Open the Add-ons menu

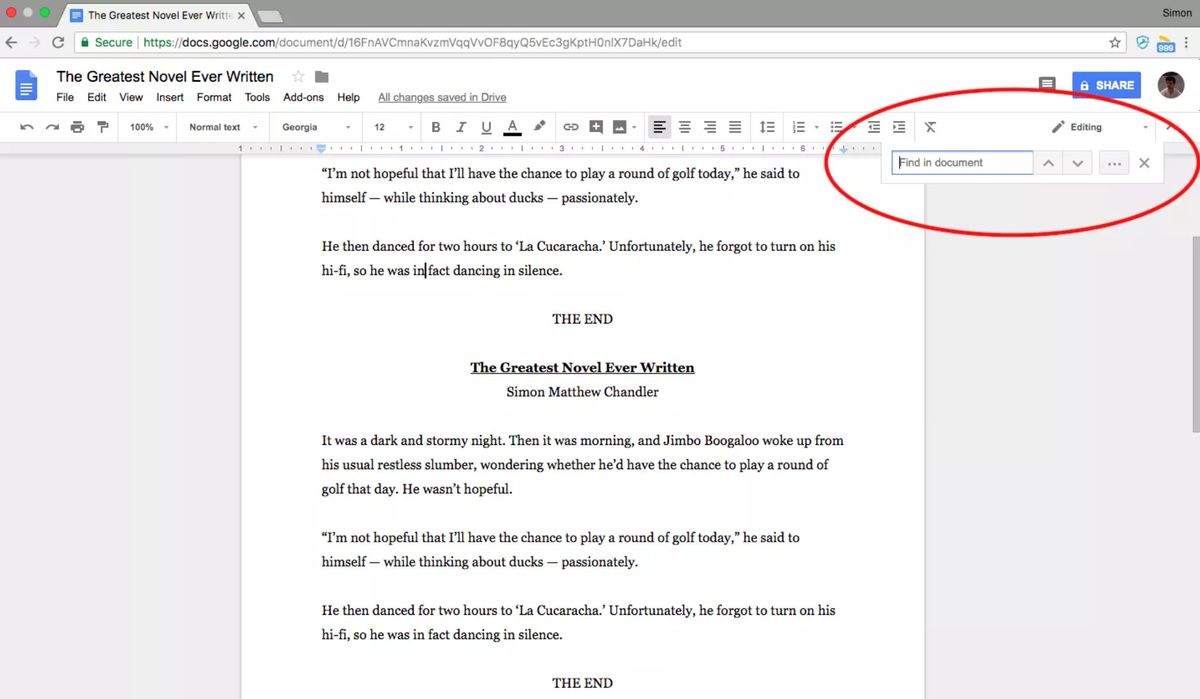(303, 97)
